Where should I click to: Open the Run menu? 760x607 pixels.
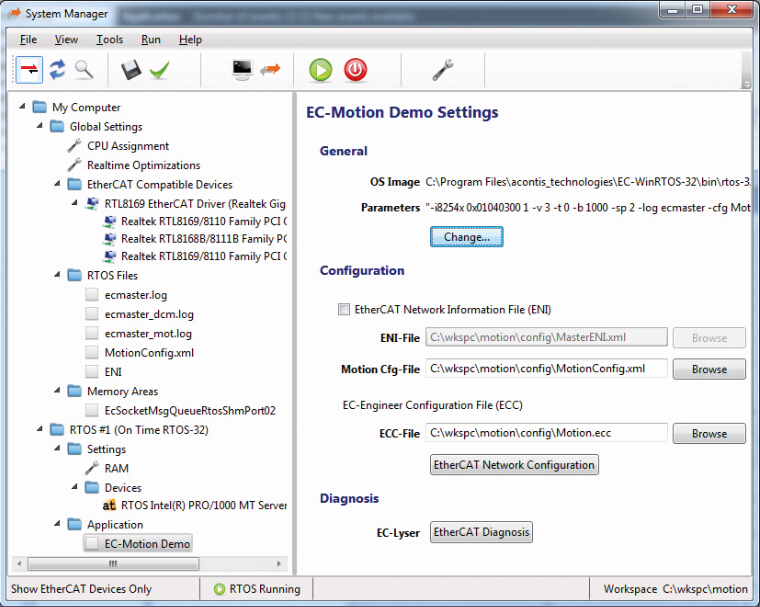pyautogui.click(x=151, y=39)
